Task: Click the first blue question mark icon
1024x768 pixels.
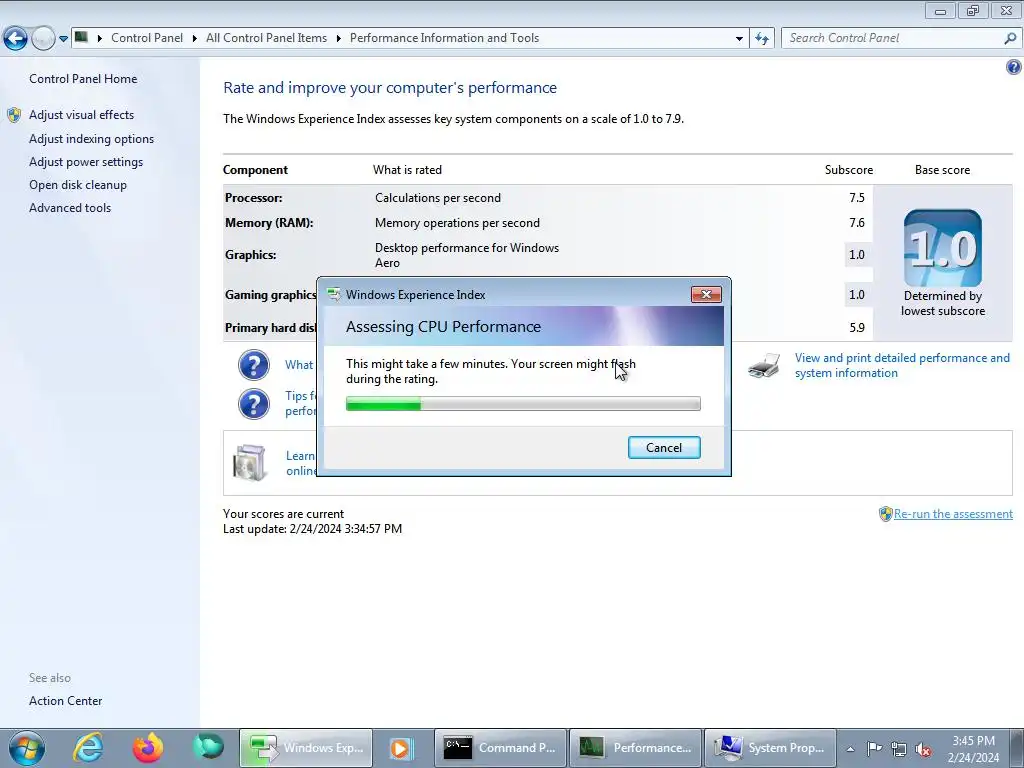Action: [253, 365]
